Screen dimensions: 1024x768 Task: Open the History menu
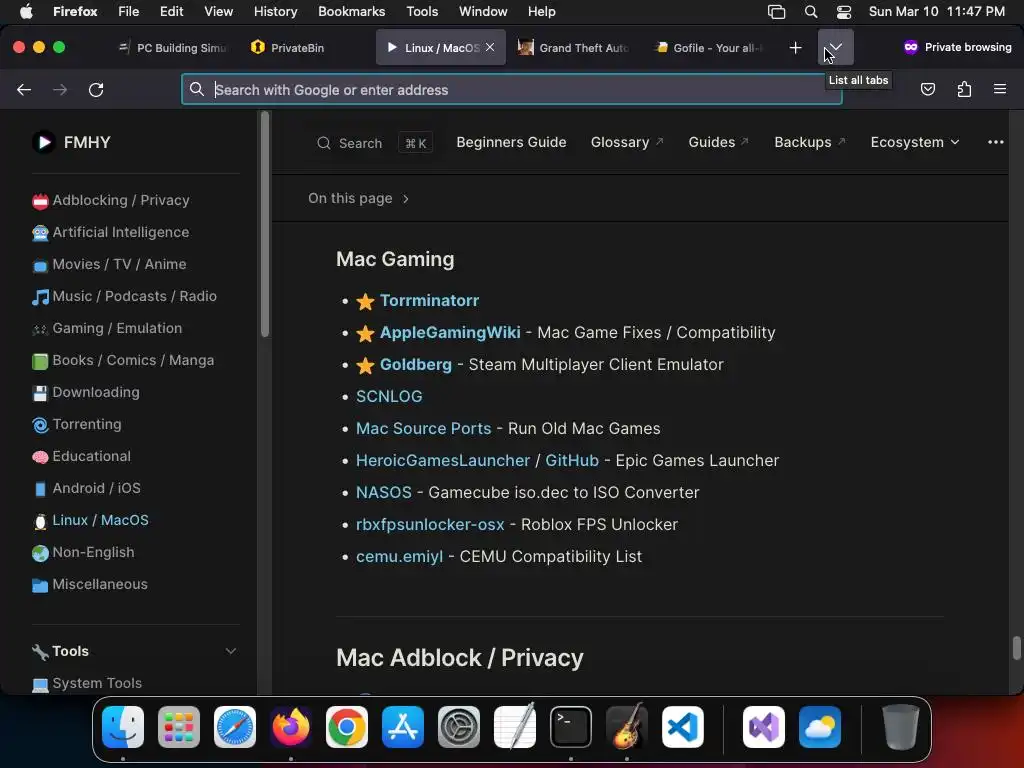point(275,12)
